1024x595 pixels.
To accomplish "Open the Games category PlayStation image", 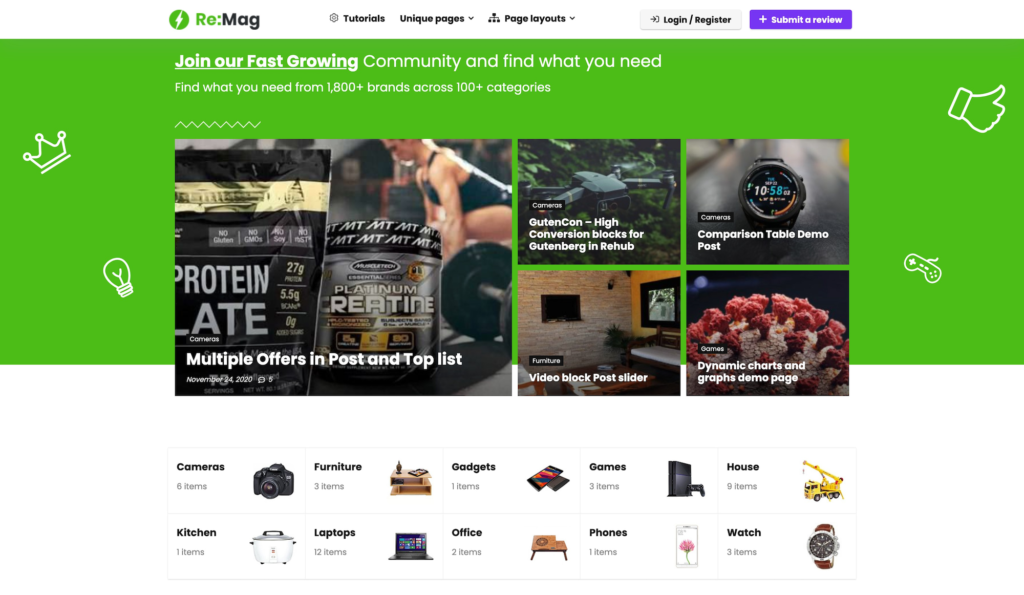I will [x=686, y=479].
